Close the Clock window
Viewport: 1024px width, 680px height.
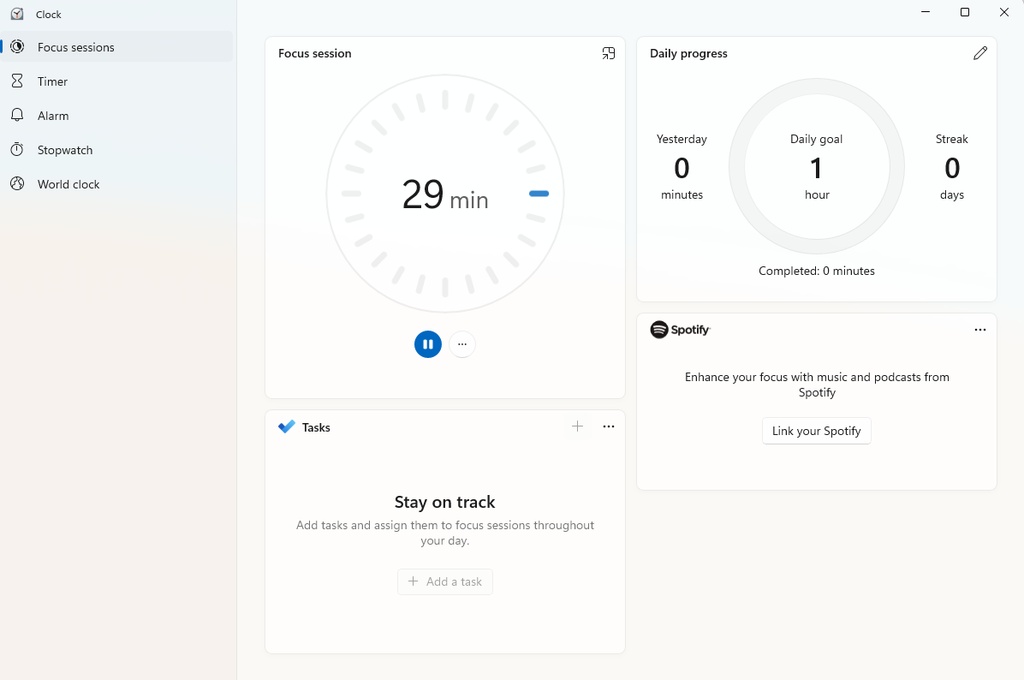(1004, 12)
